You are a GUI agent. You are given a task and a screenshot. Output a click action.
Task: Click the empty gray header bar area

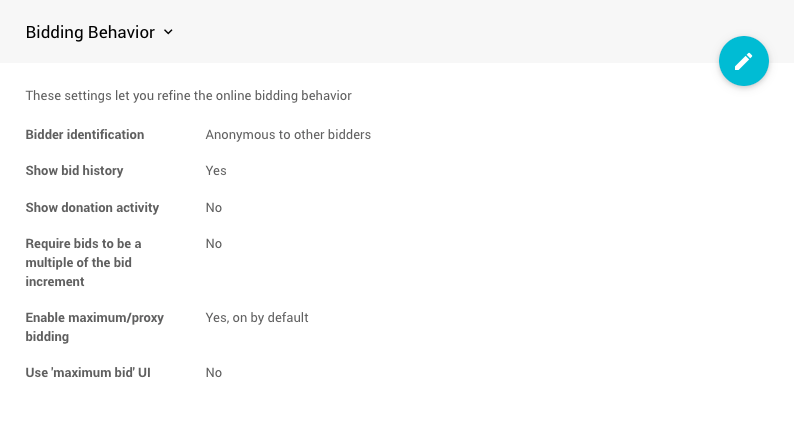(450, 30)
